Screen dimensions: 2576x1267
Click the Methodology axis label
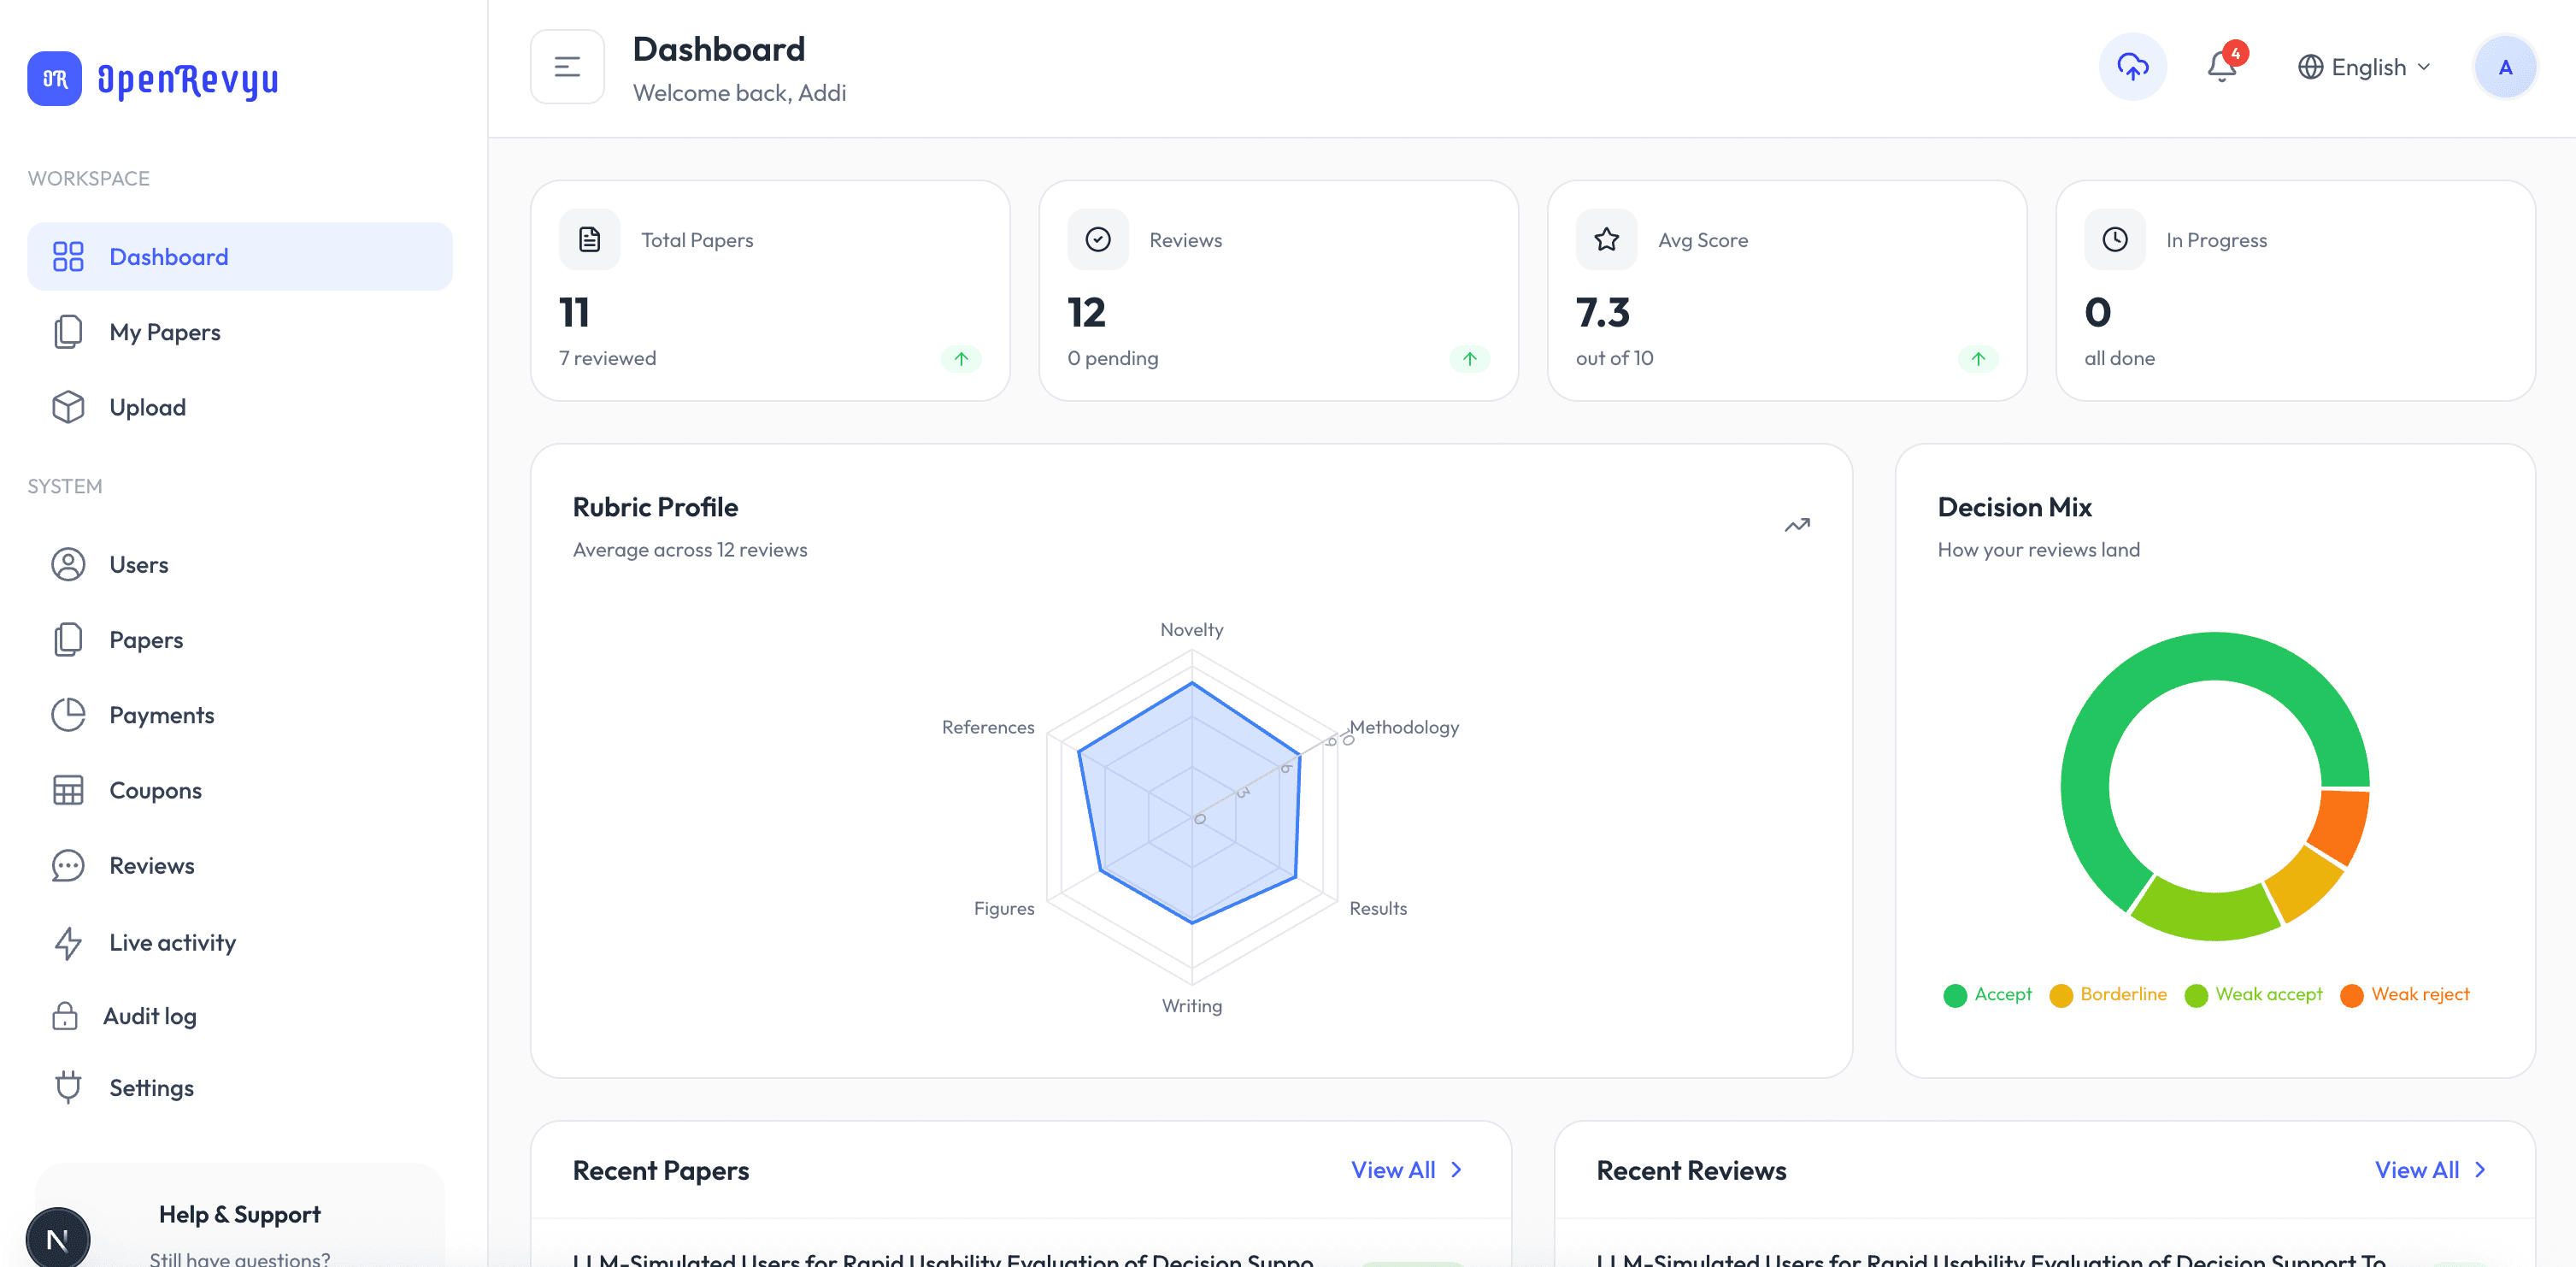click(1404, 727)
